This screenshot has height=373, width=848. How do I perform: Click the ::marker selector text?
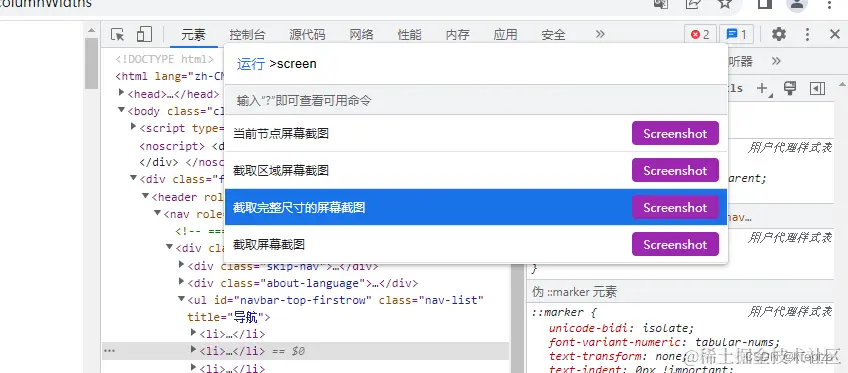point(557,312)
